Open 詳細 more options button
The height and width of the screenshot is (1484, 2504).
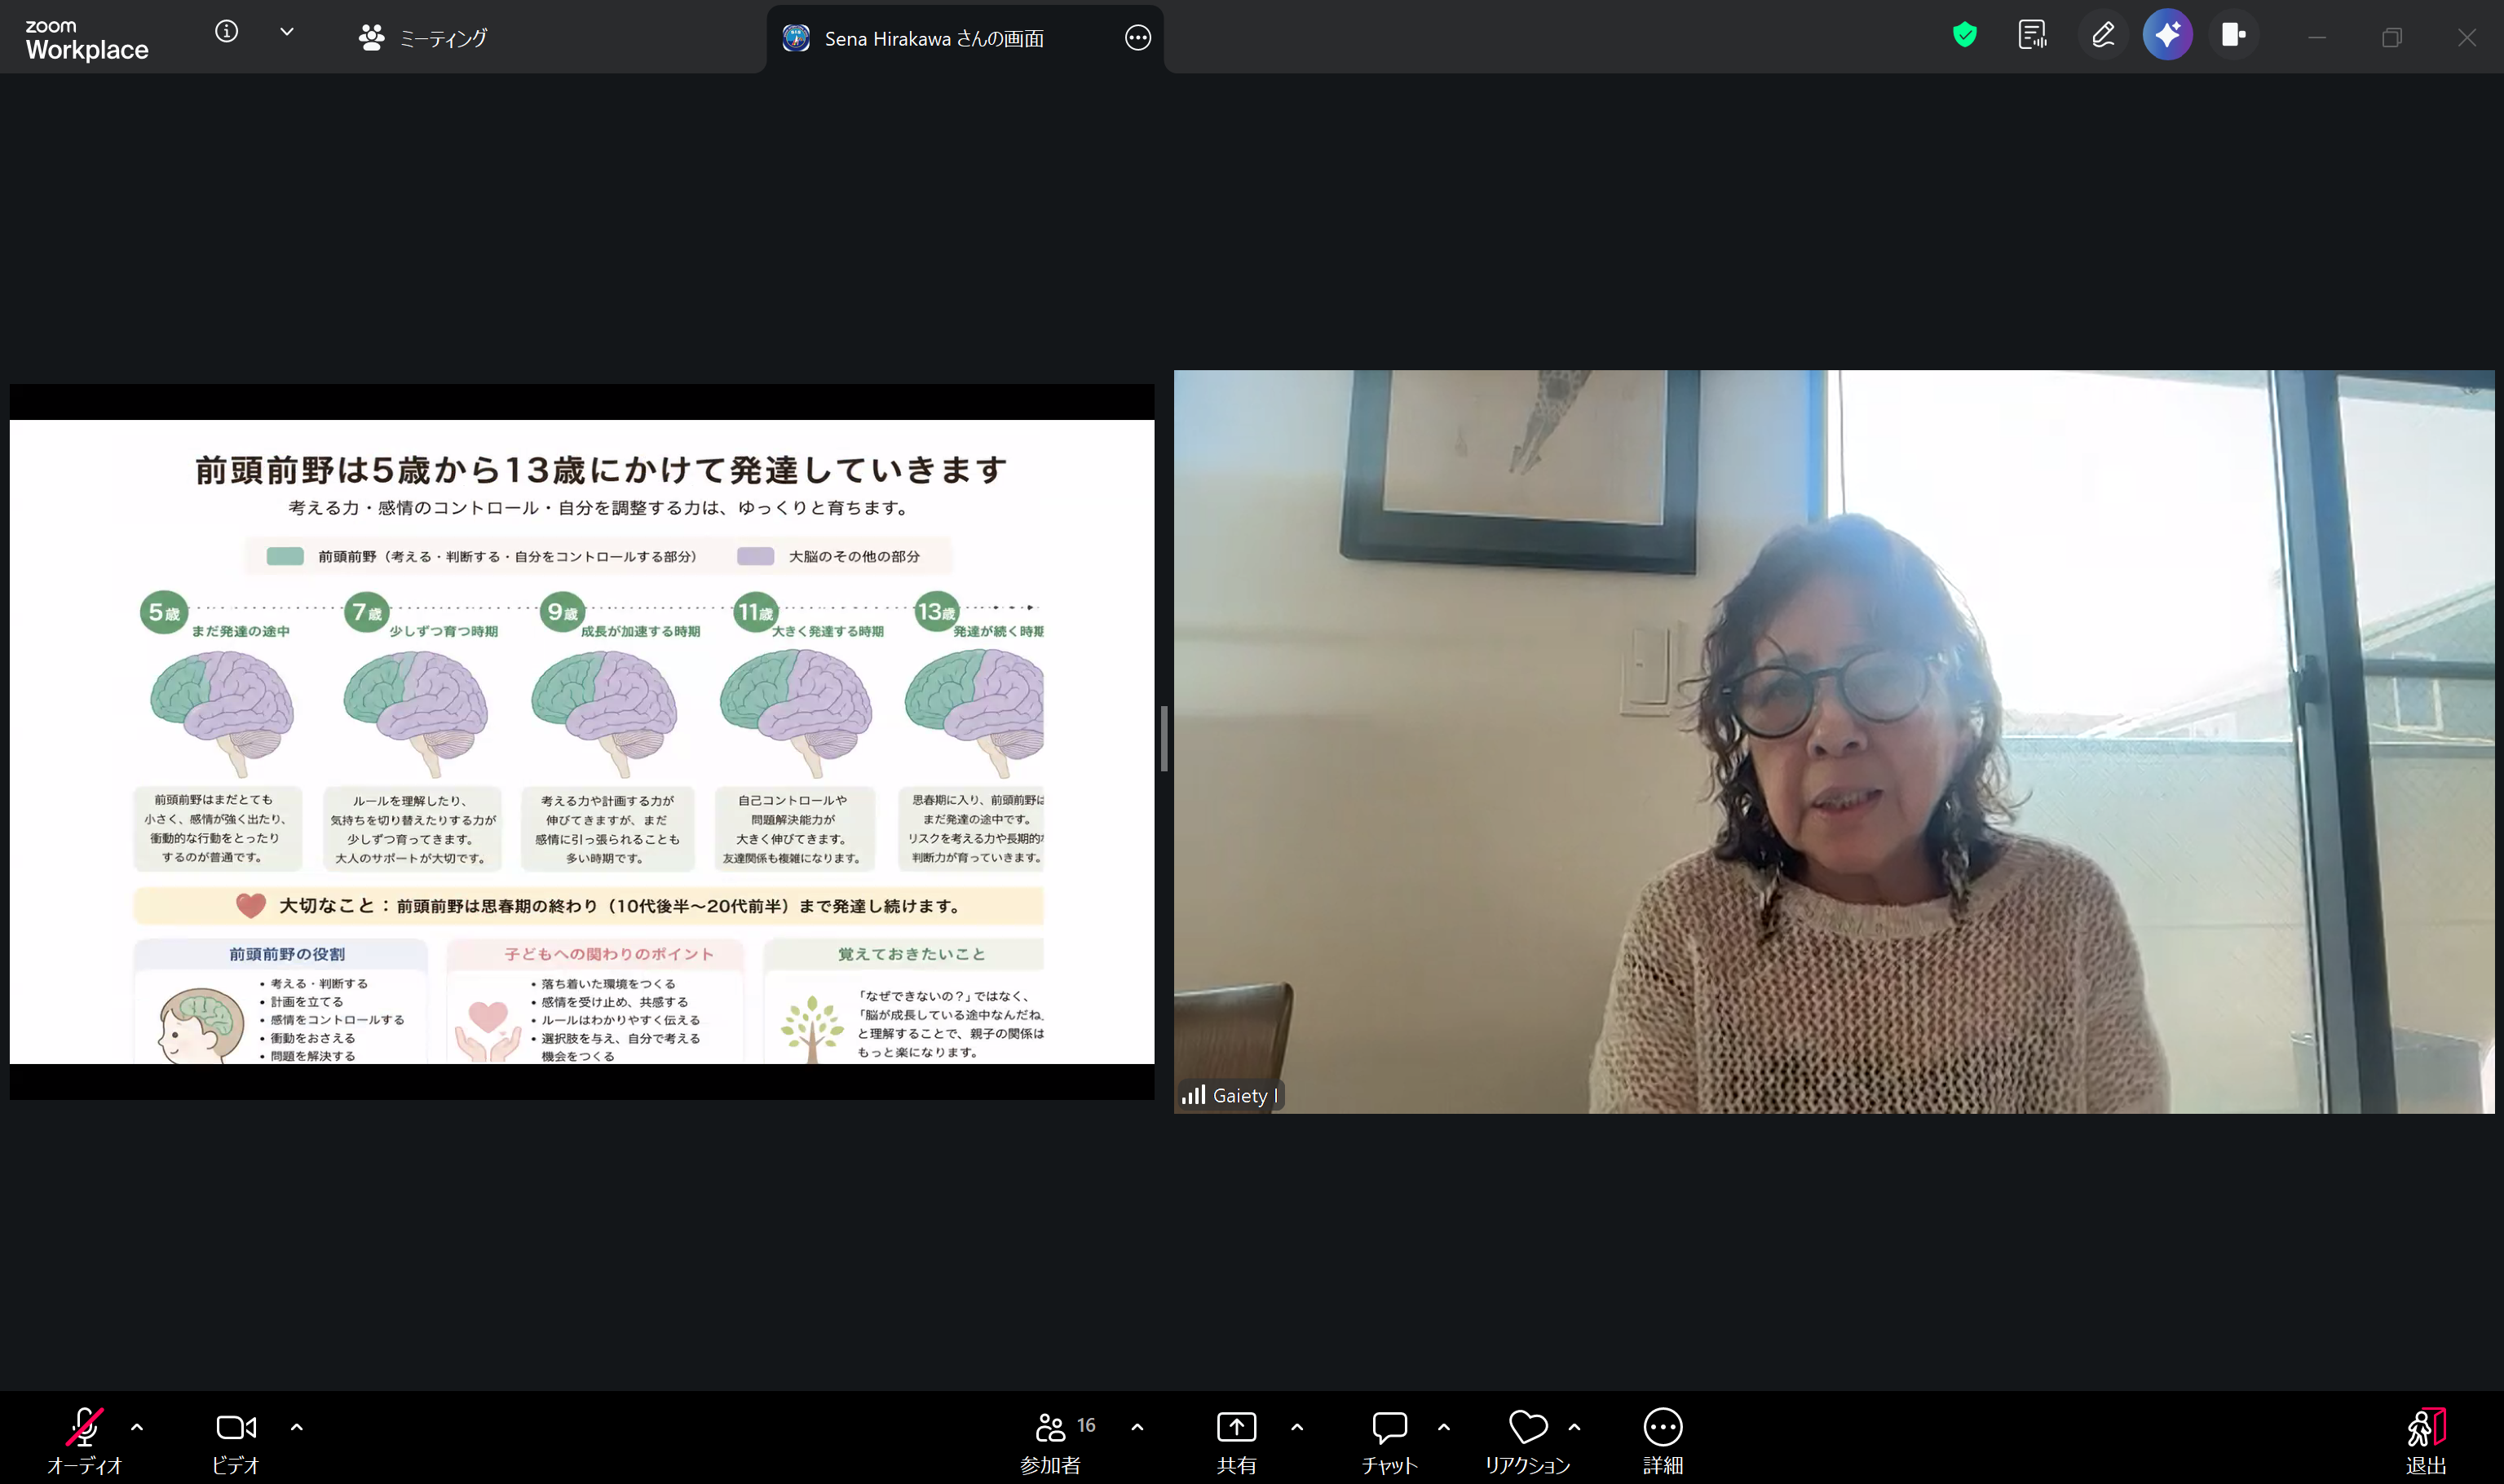coord(1663,1439)
